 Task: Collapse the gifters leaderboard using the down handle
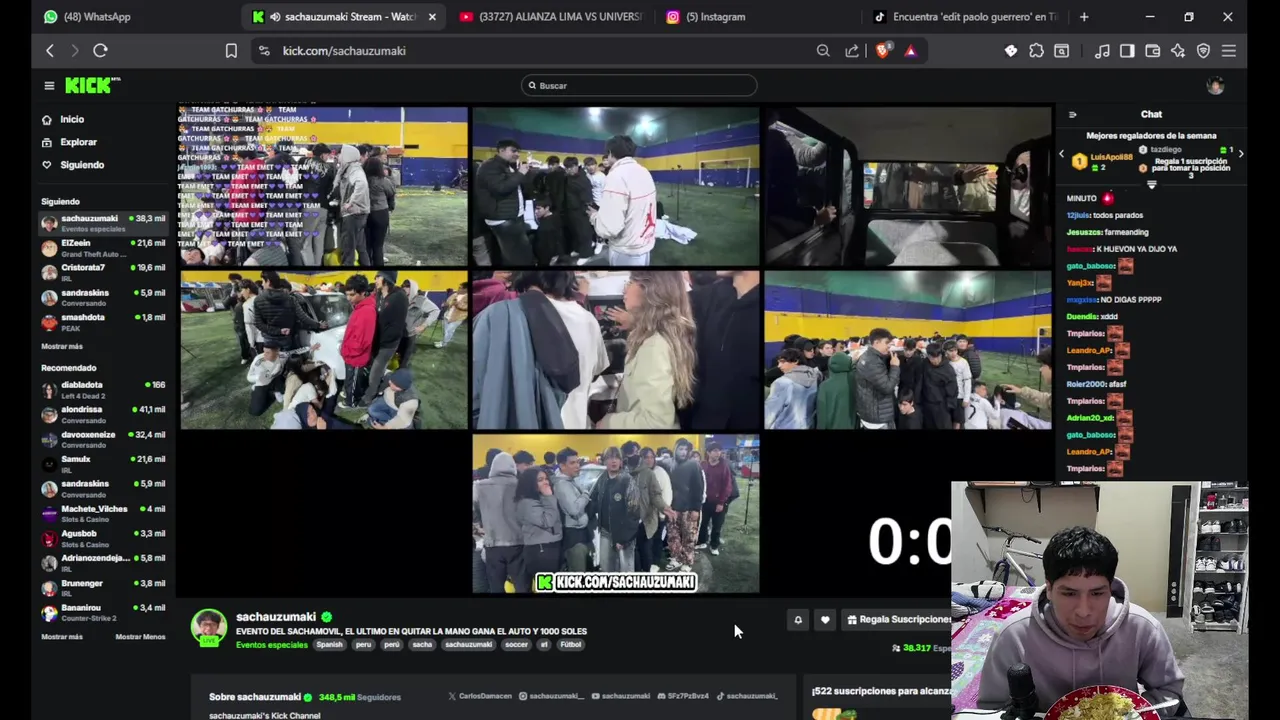pyautogui.click(x=1151, y=185)
